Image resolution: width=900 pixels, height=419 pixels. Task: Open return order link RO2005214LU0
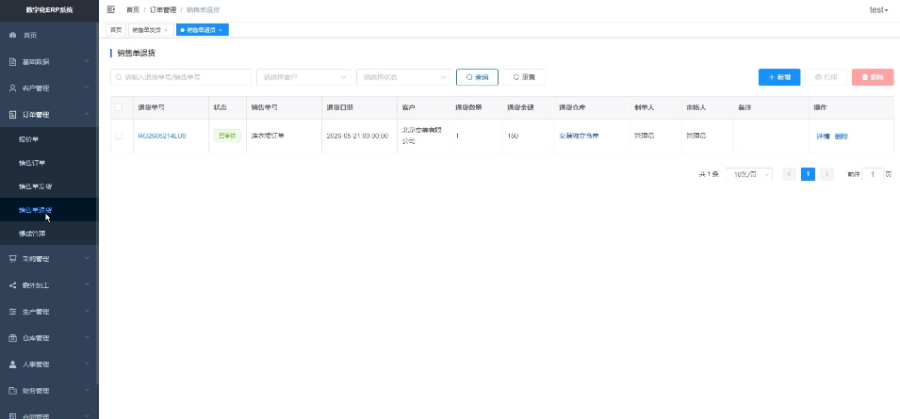pyautogui.click(x=162, y=136)
